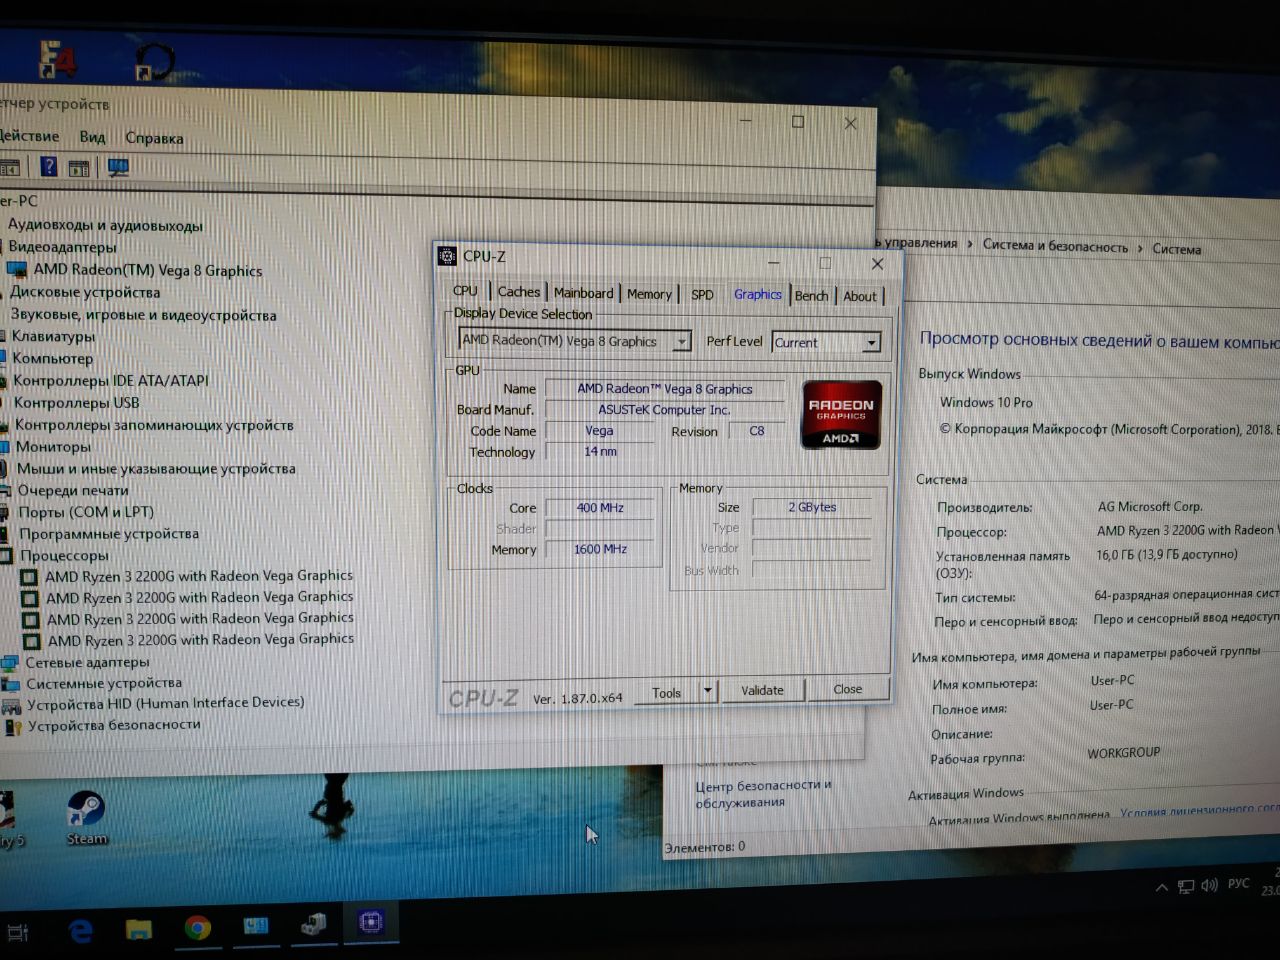Select Очереди печати in device tree
1280x960 pixels.
[73, 490]
